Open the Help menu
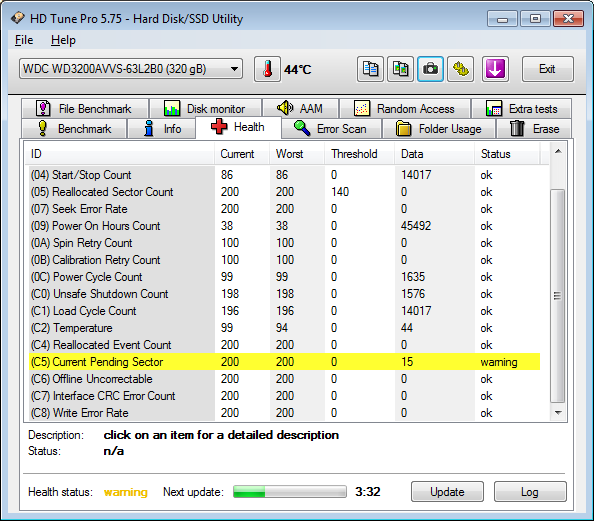Viewport: 594px width, 521px height. tap(63, 40)
